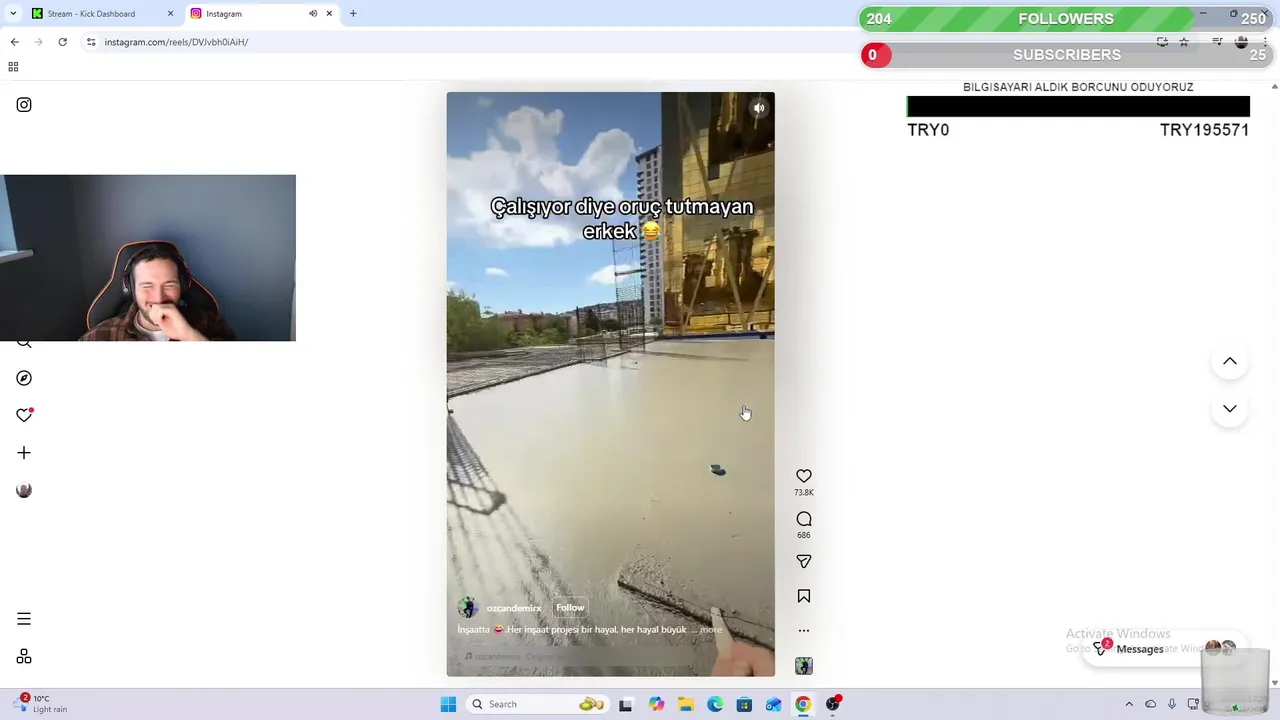Open Task View on the taskbar

(x=626, y=704)
